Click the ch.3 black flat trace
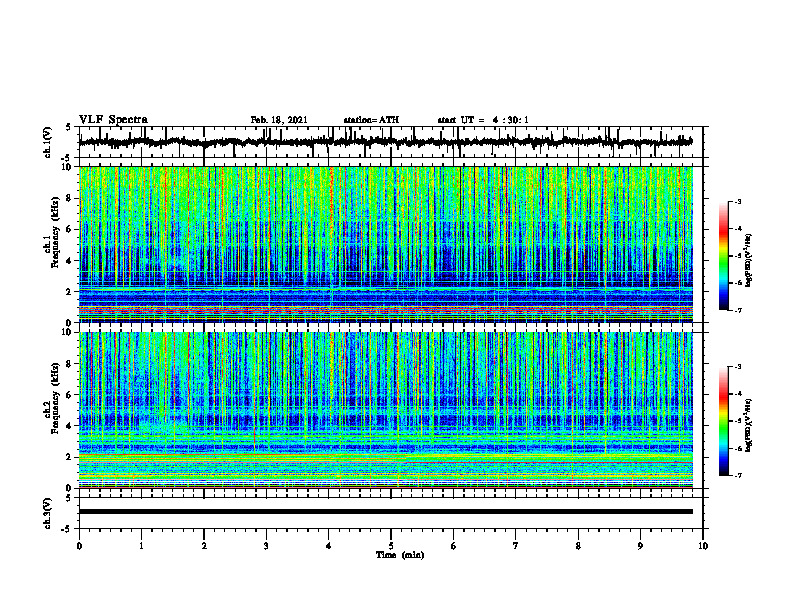 [386, 512]
